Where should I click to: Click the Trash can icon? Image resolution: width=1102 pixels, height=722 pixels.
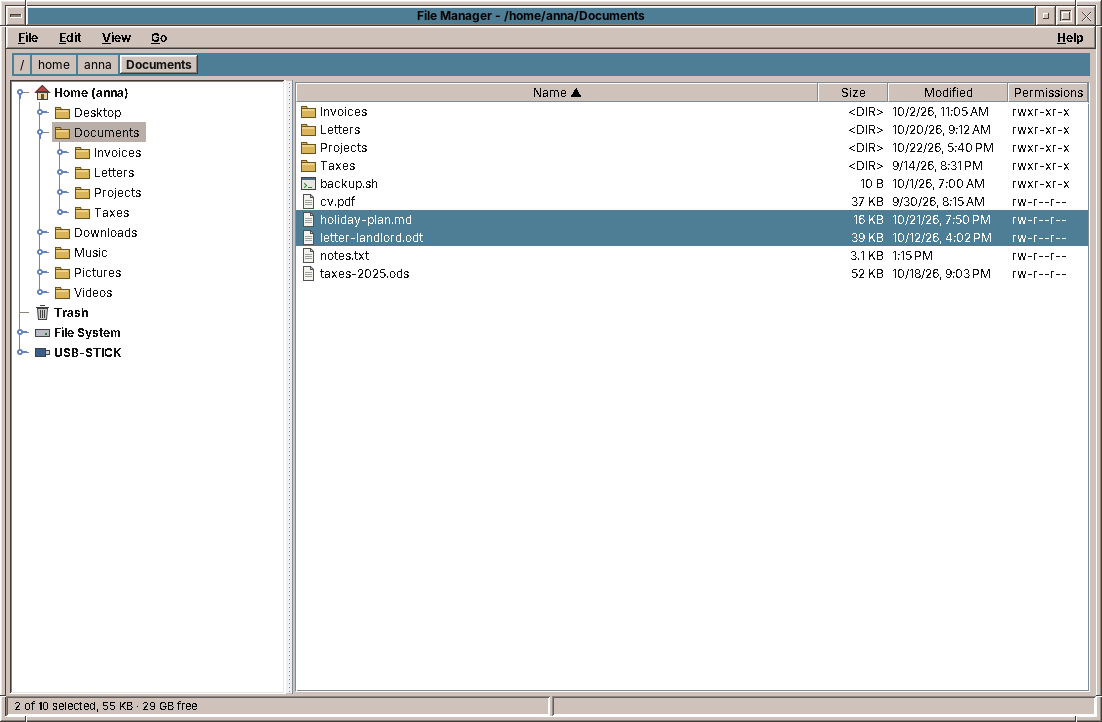(x=42, y=313)
